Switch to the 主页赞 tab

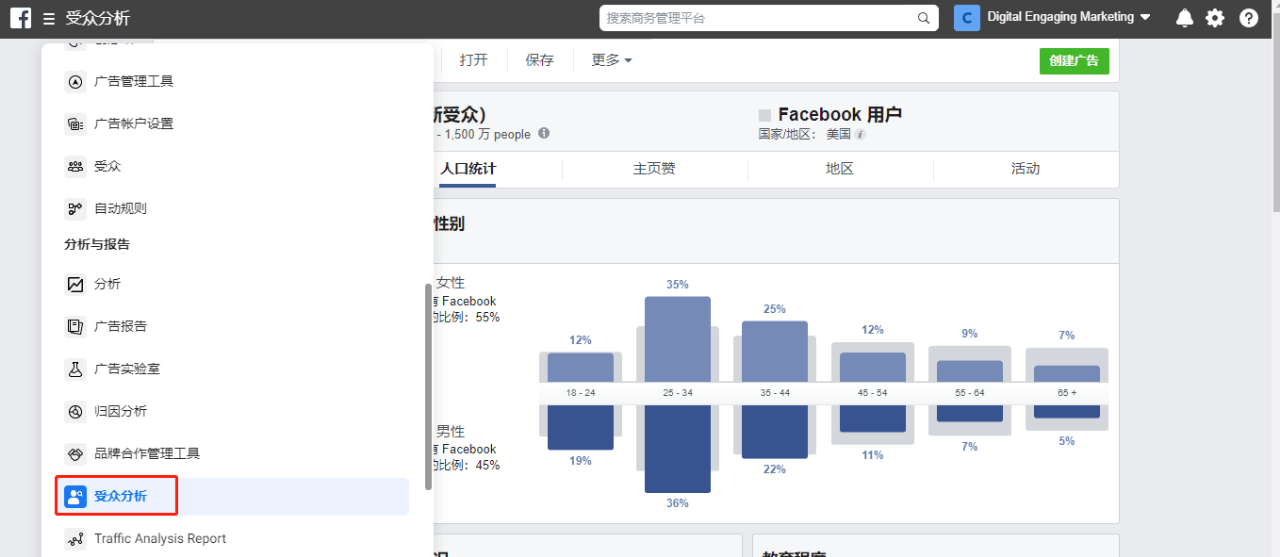(654, 169)
